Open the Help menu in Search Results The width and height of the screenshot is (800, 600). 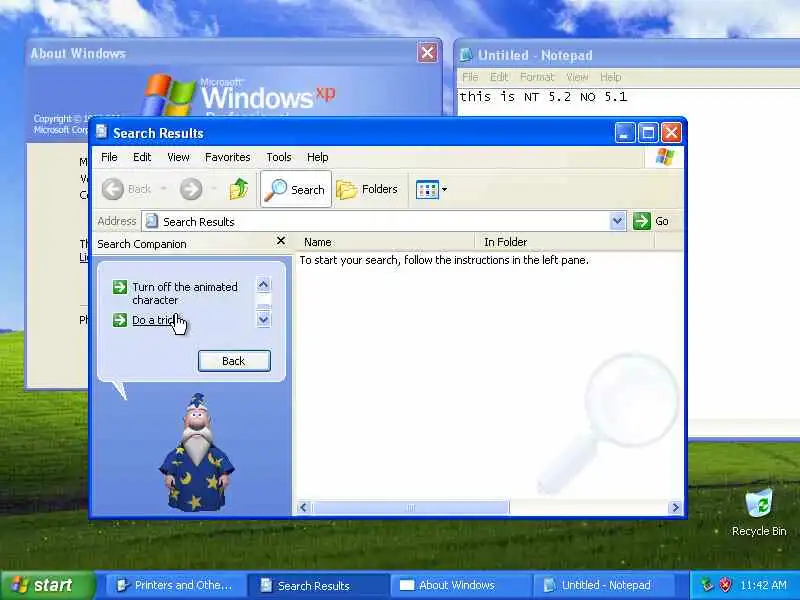click(317, 157)
